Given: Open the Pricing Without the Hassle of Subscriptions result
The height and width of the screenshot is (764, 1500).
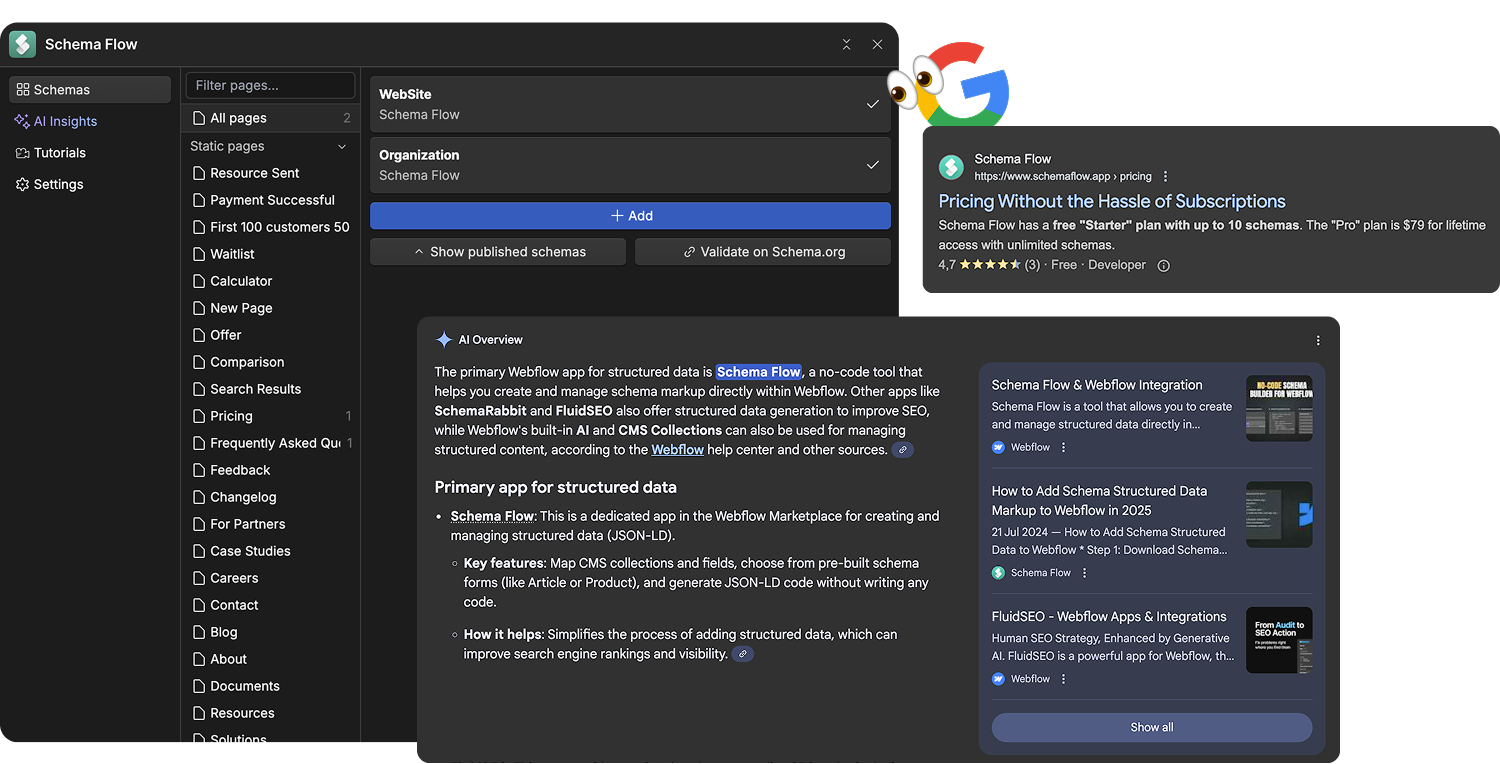Looking at the screenshot, I should (x=1112, y=201).
